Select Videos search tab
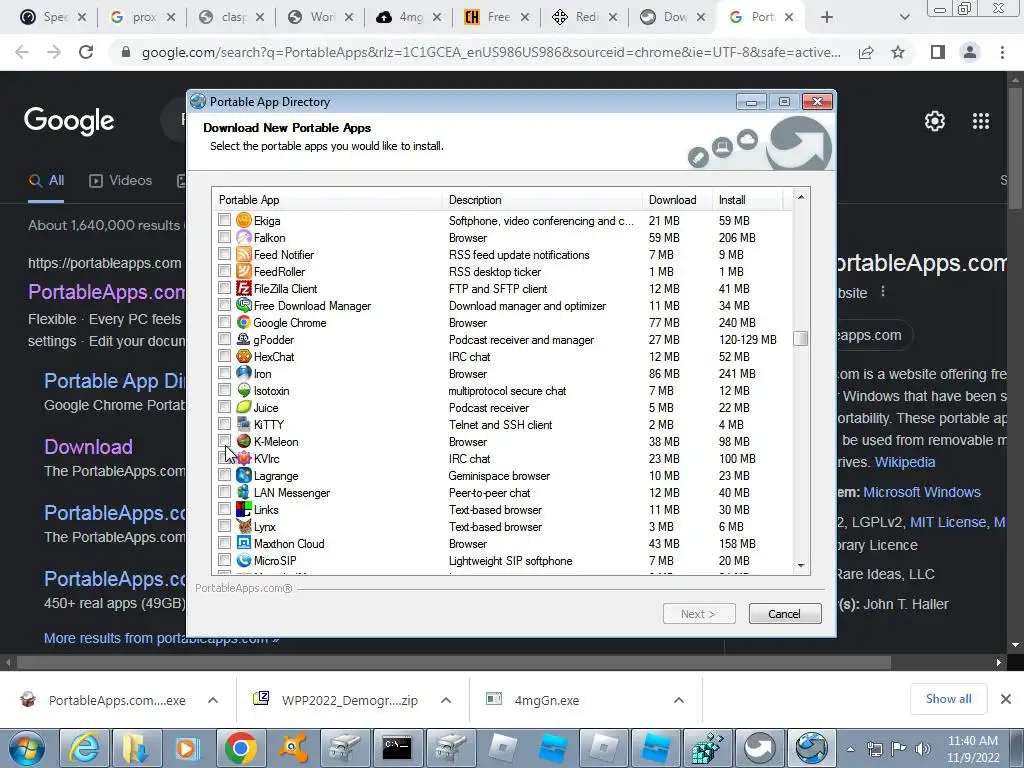The image size is (1024, 768). (121, 181)
